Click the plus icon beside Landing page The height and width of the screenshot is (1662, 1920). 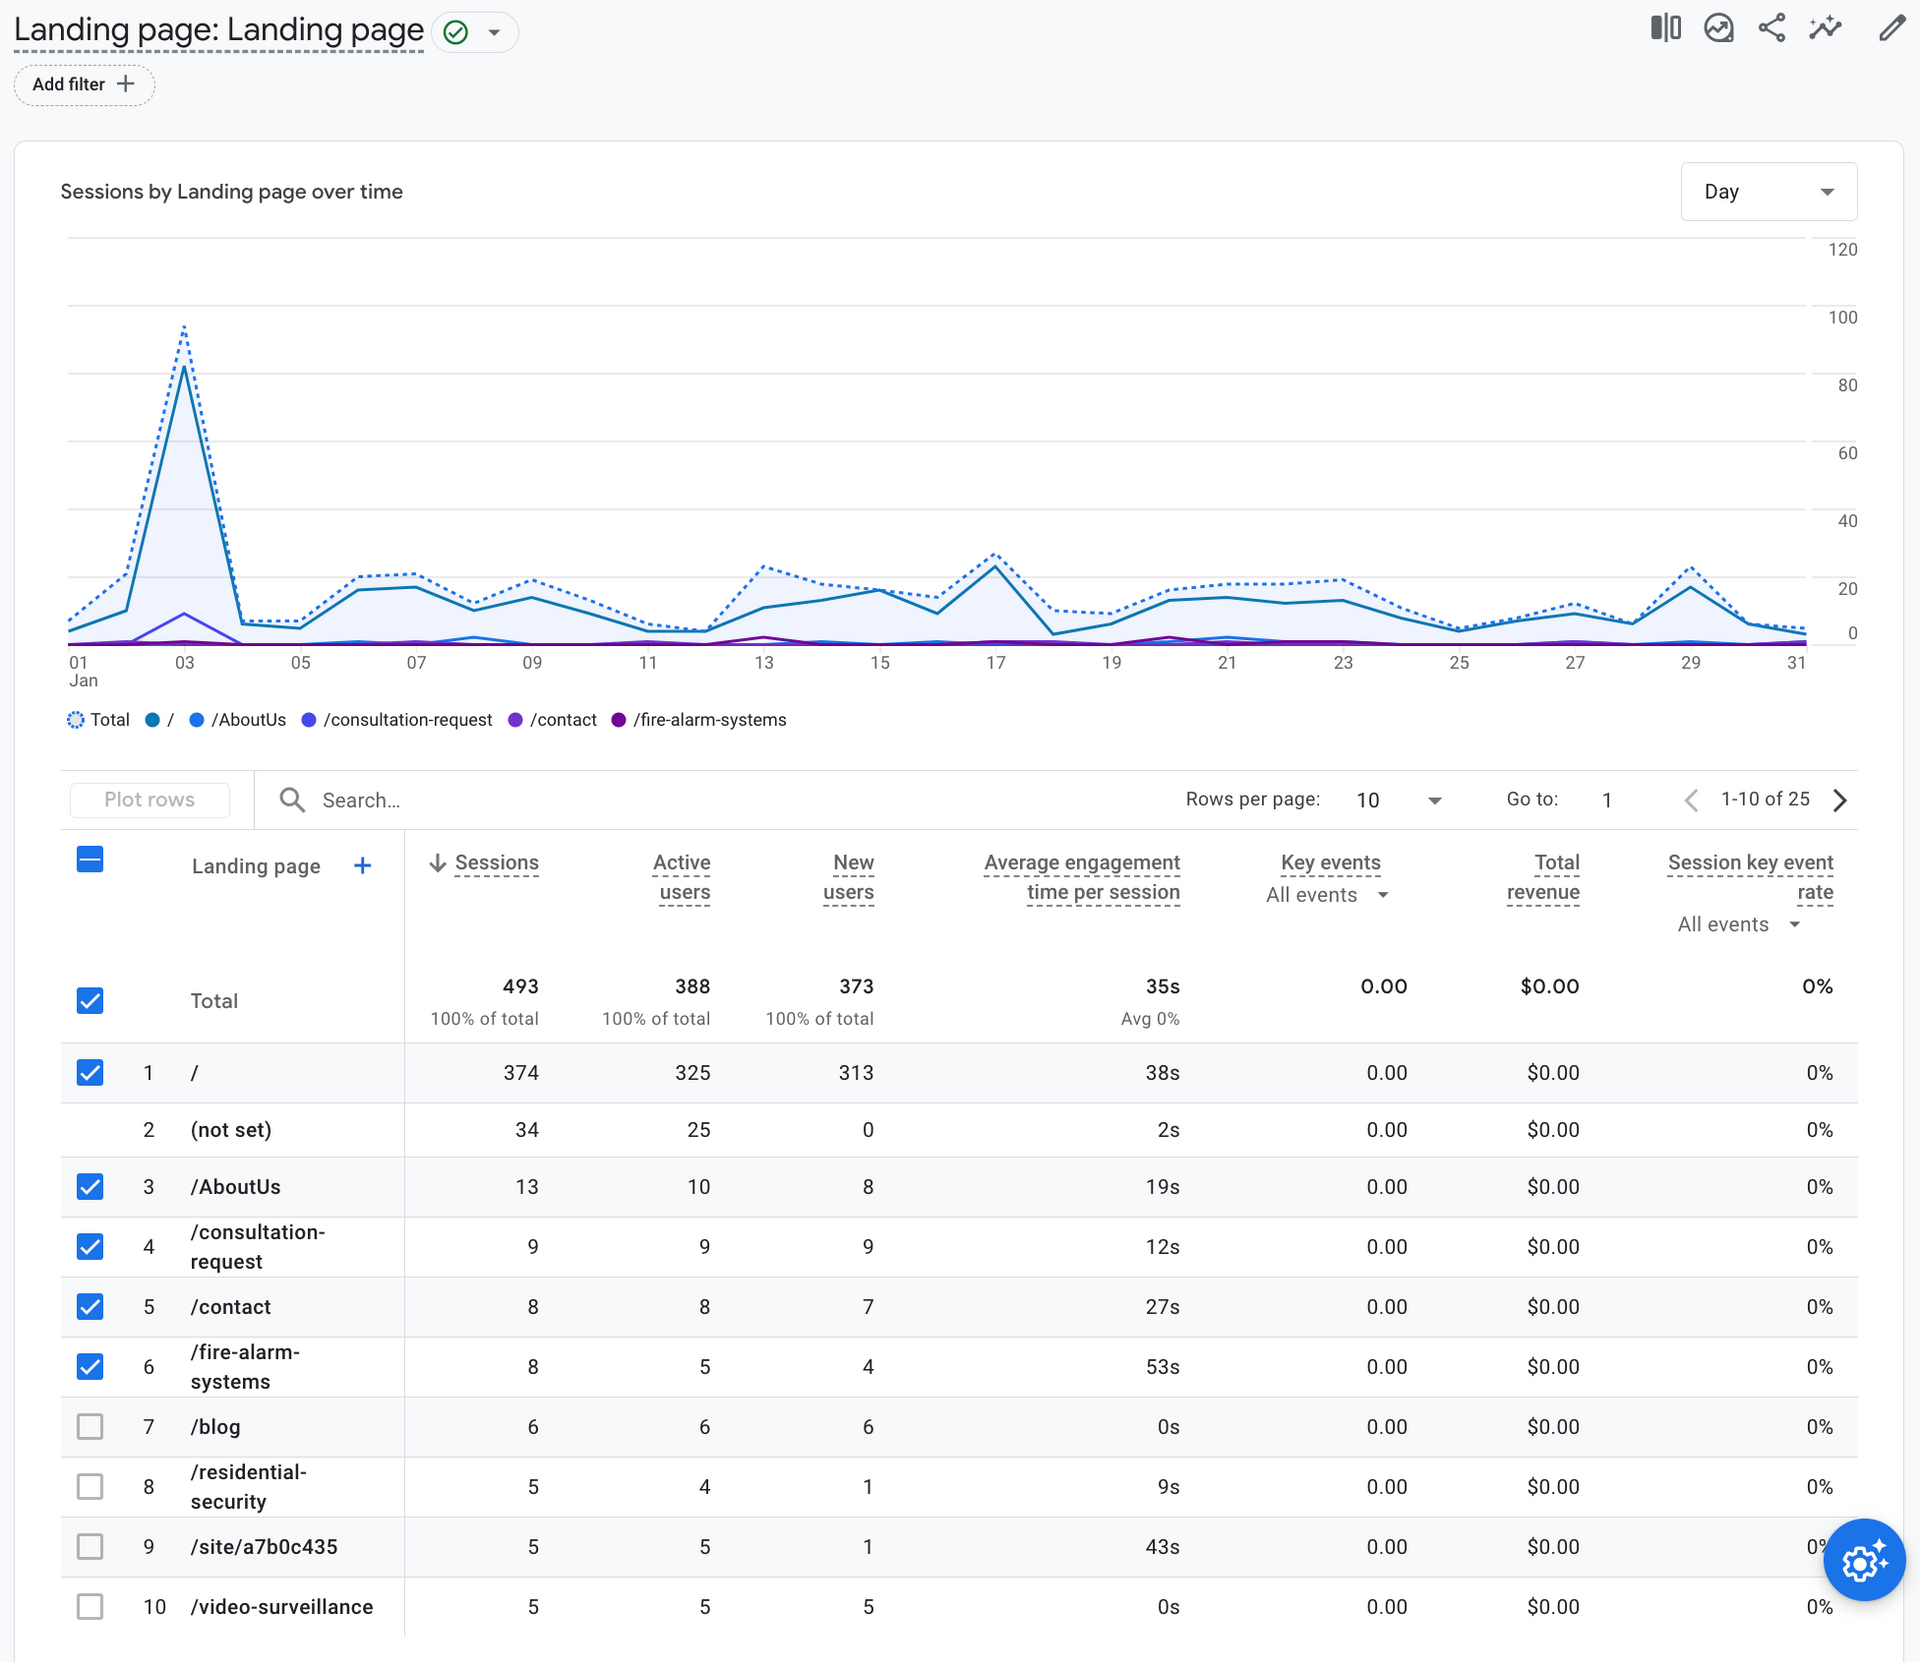tap(363, 866)
